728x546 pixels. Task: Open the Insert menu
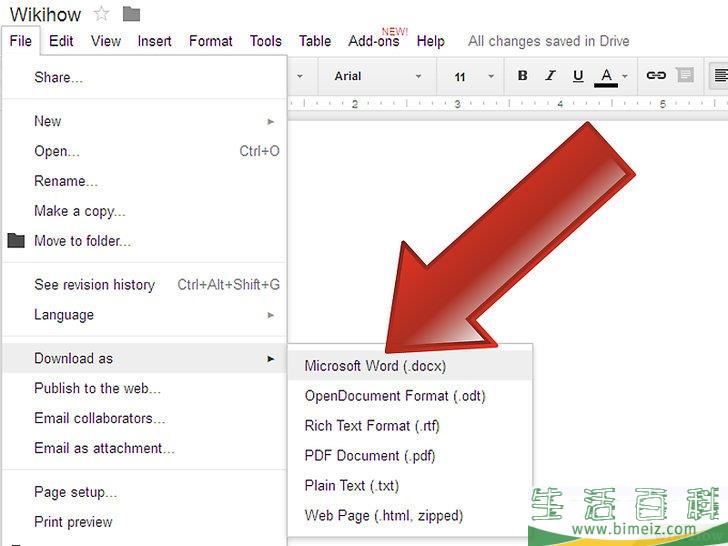click(155, 41)
